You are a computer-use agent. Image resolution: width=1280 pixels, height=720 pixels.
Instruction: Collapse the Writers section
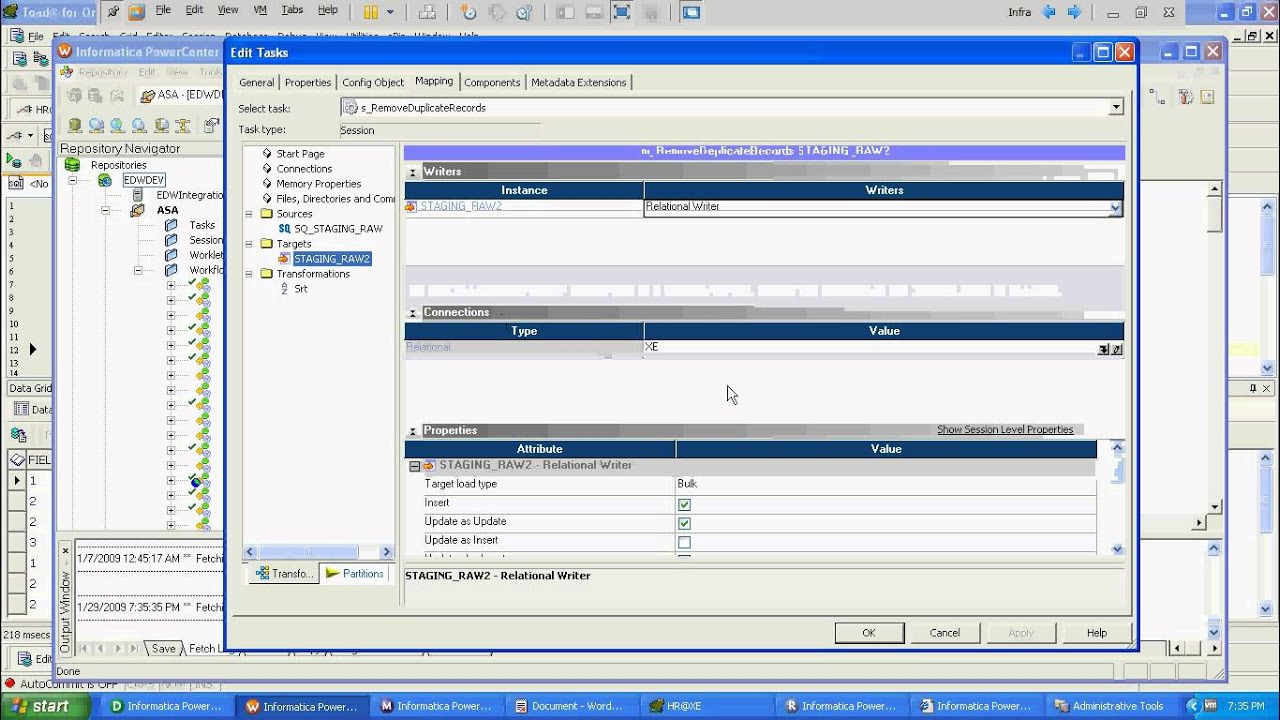[x=412, y=172]
